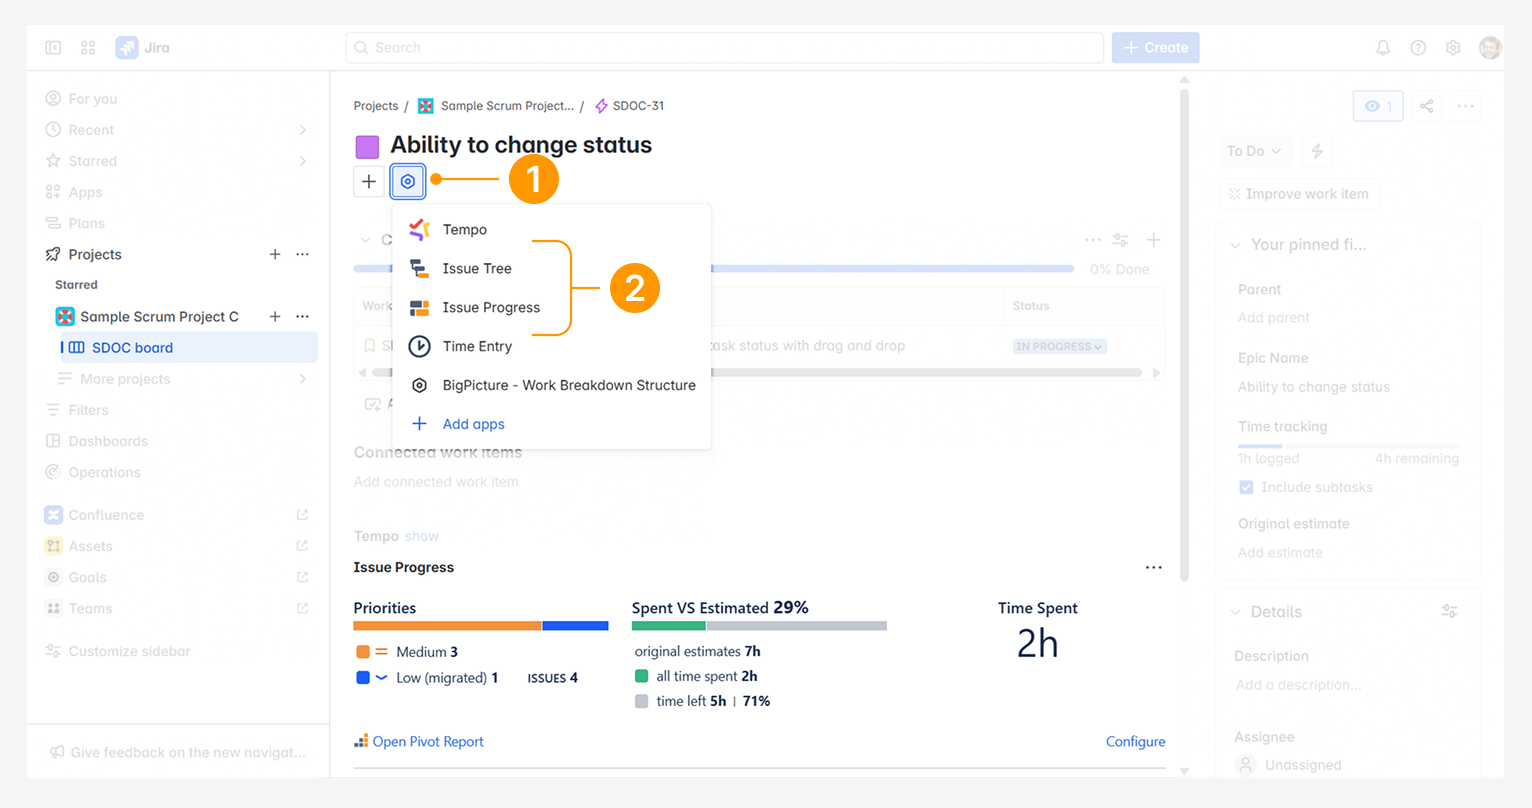The width and height of the screenshot is (1532, 808).
Task: Click the Create button
Action: pos(1155,48)
